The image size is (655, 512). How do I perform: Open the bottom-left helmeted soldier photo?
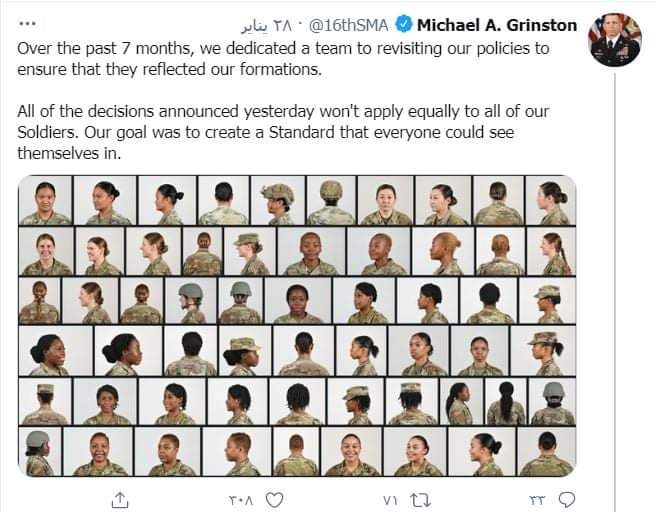39,451
